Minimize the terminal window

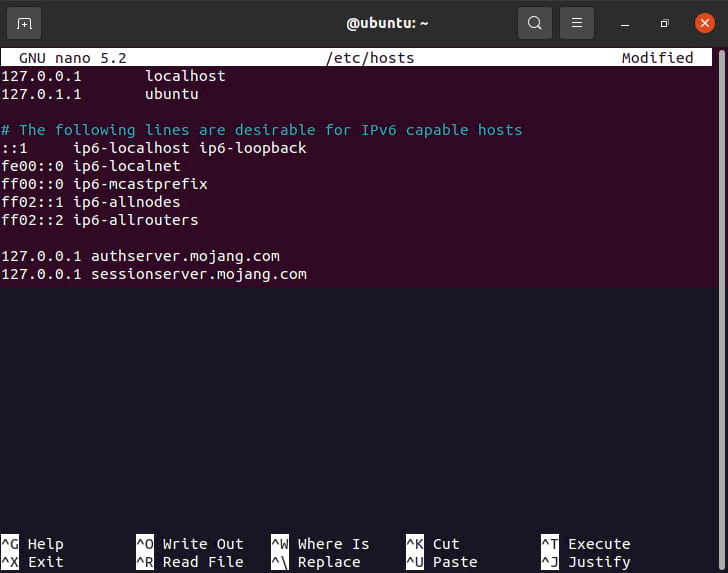625,22
